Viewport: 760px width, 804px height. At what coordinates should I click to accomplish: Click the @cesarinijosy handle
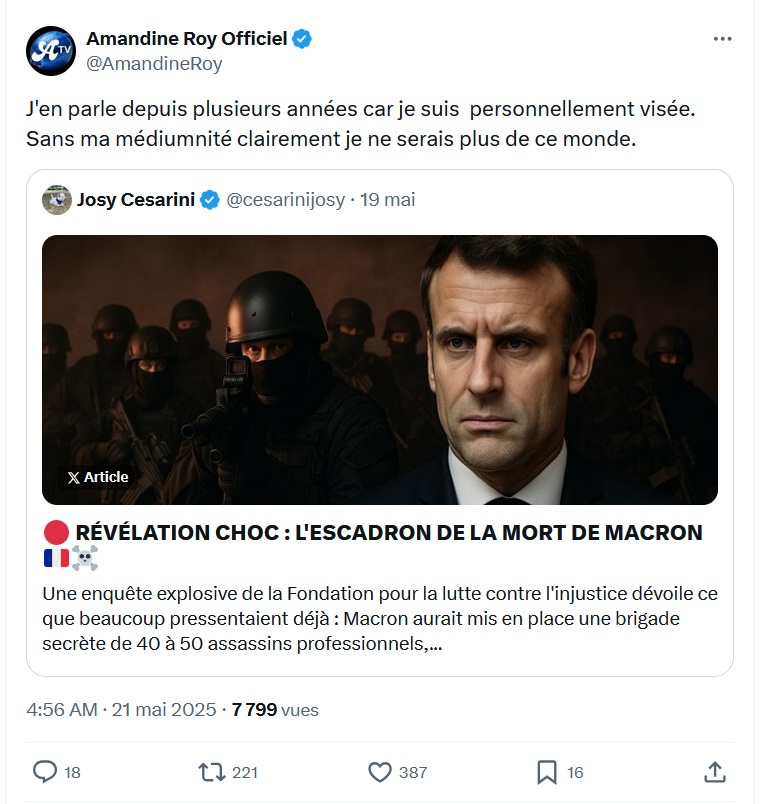point(285,200)
